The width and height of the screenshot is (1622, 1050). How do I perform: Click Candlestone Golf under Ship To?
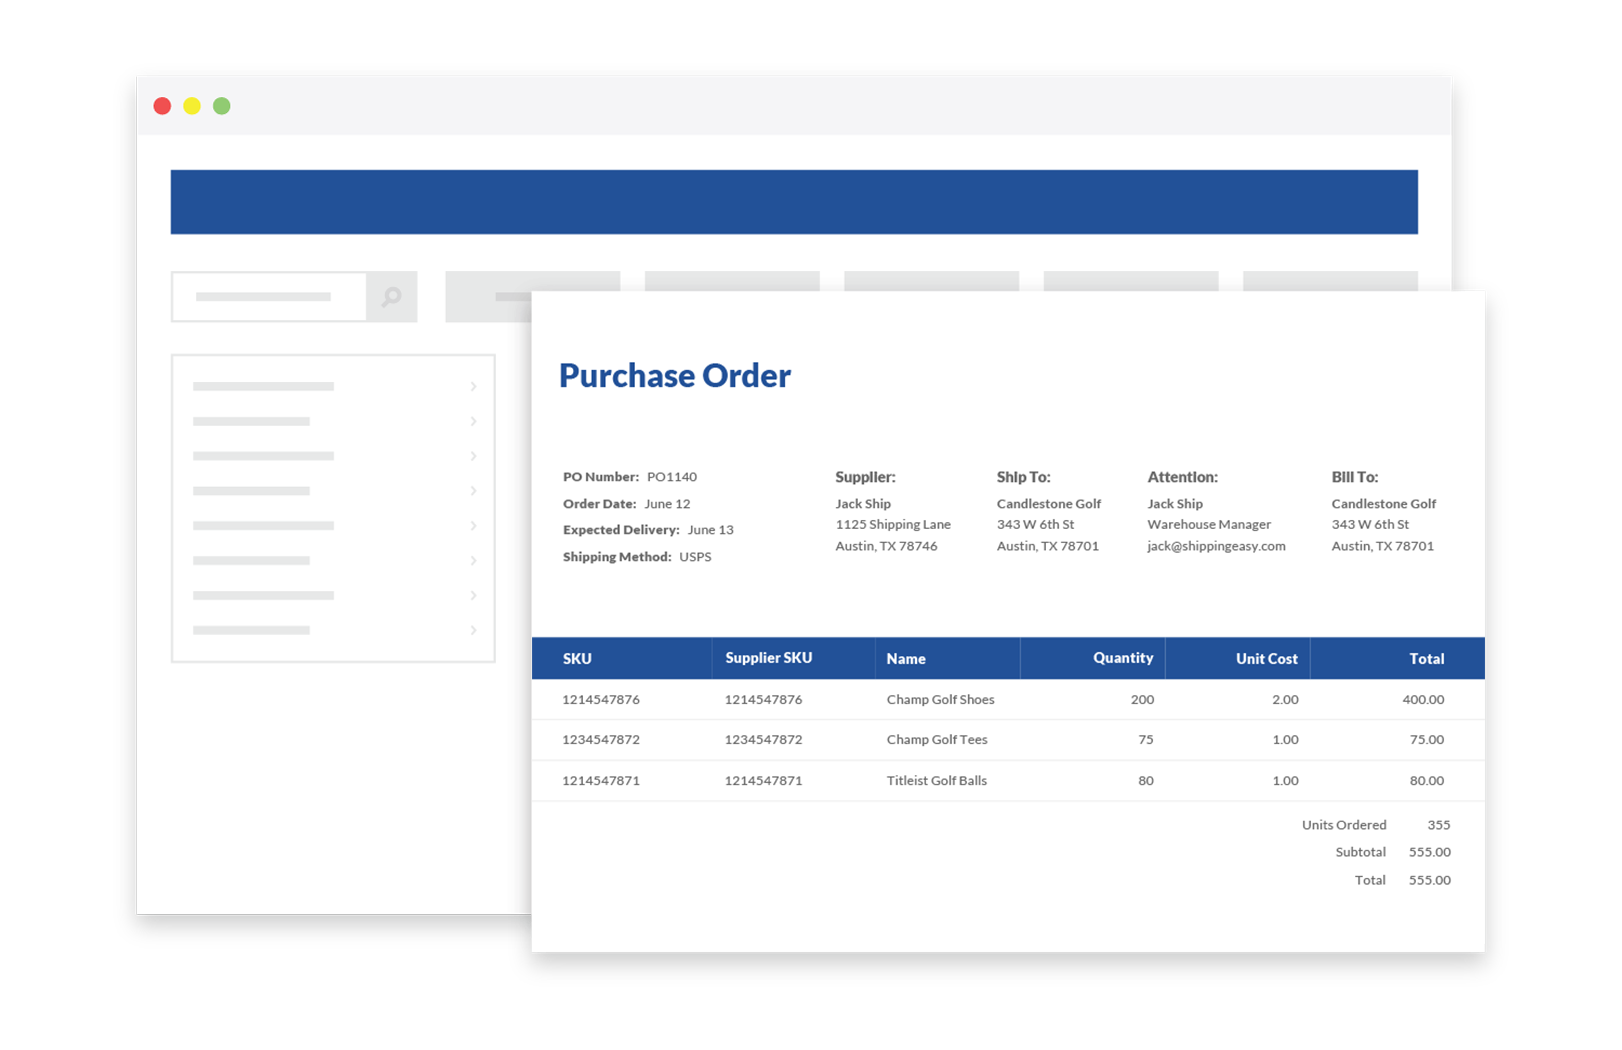pos(1048,504)
